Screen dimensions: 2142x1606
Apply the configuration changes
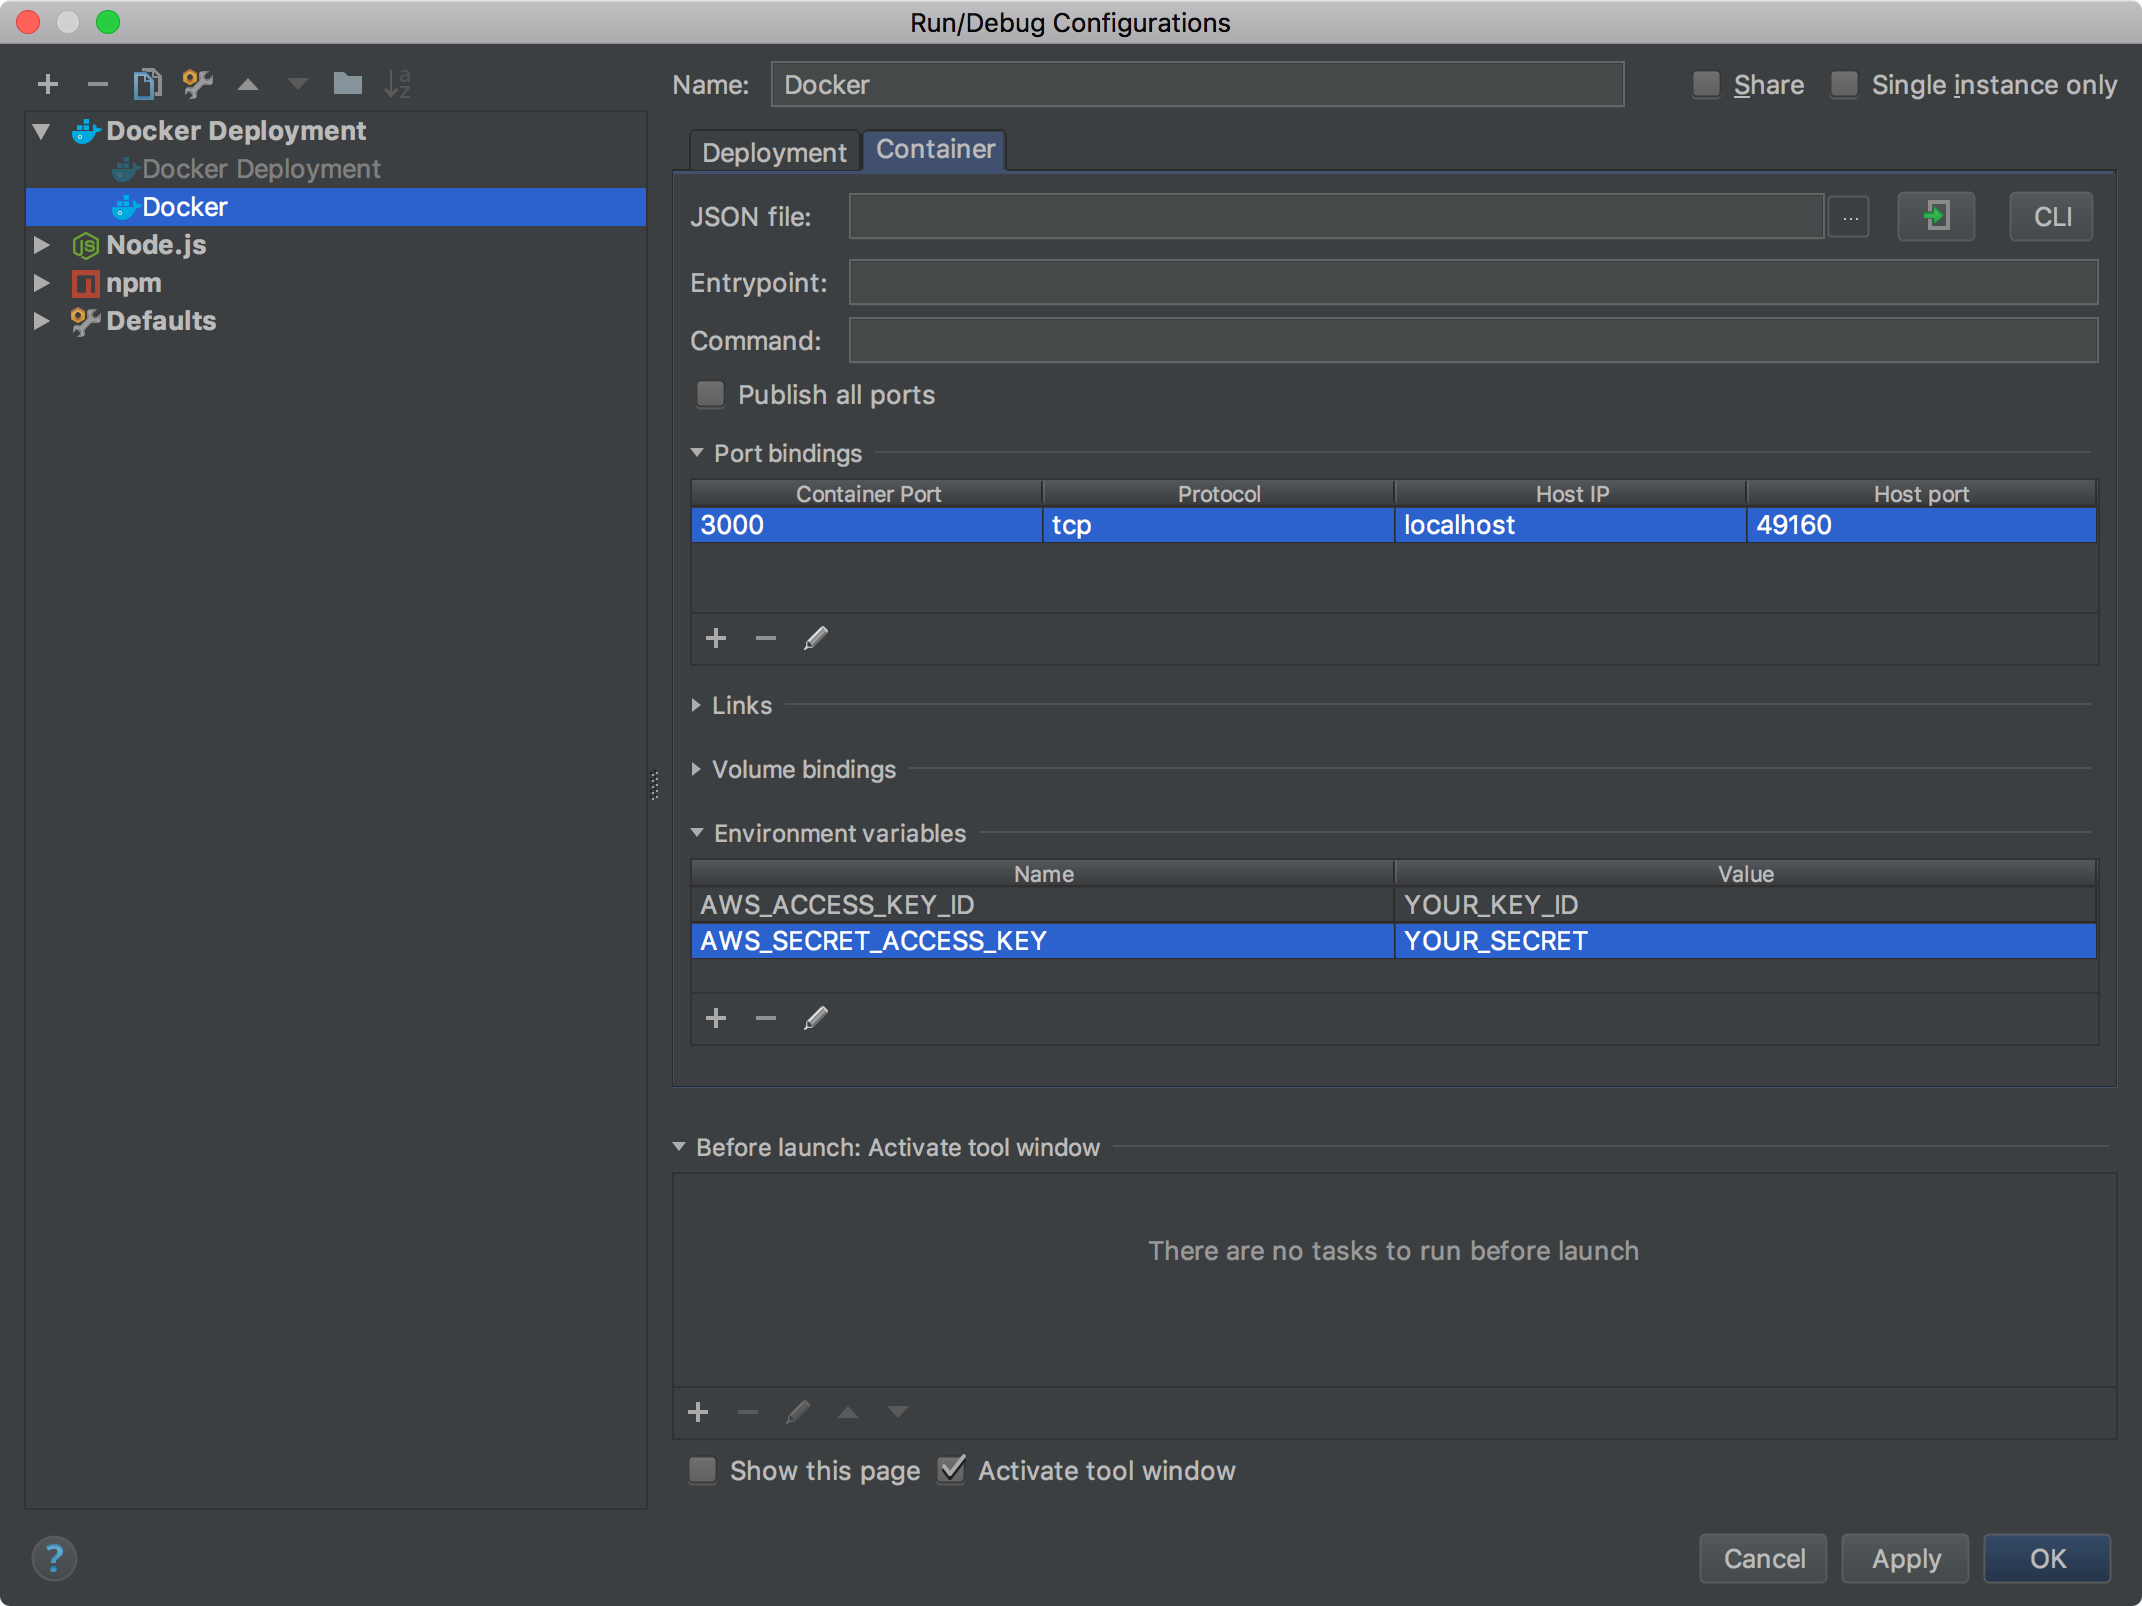point(1906,1558)
